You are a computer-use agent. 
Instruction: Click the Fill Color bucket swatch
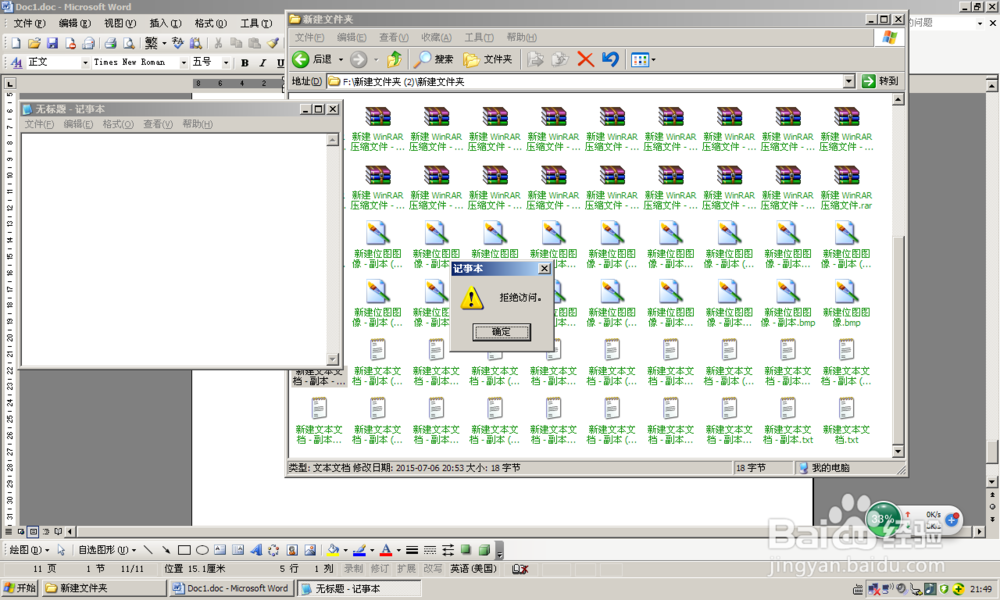click(x=333, y=550)
